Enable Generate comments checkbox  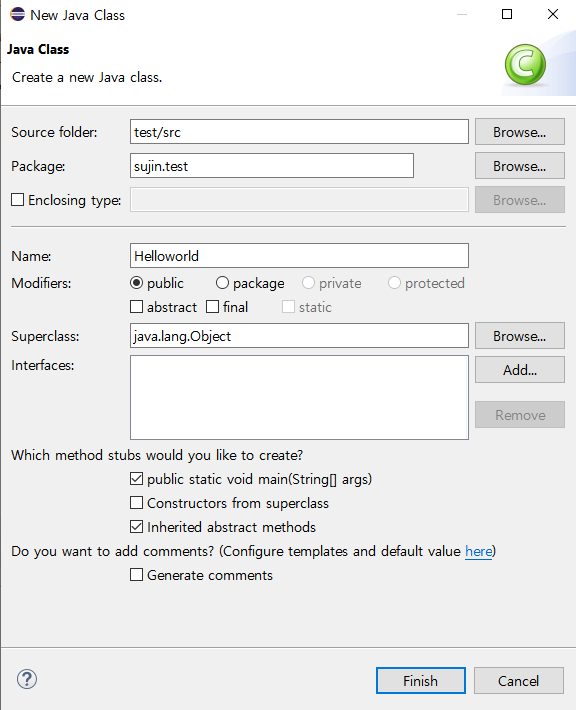coord(136,575)
